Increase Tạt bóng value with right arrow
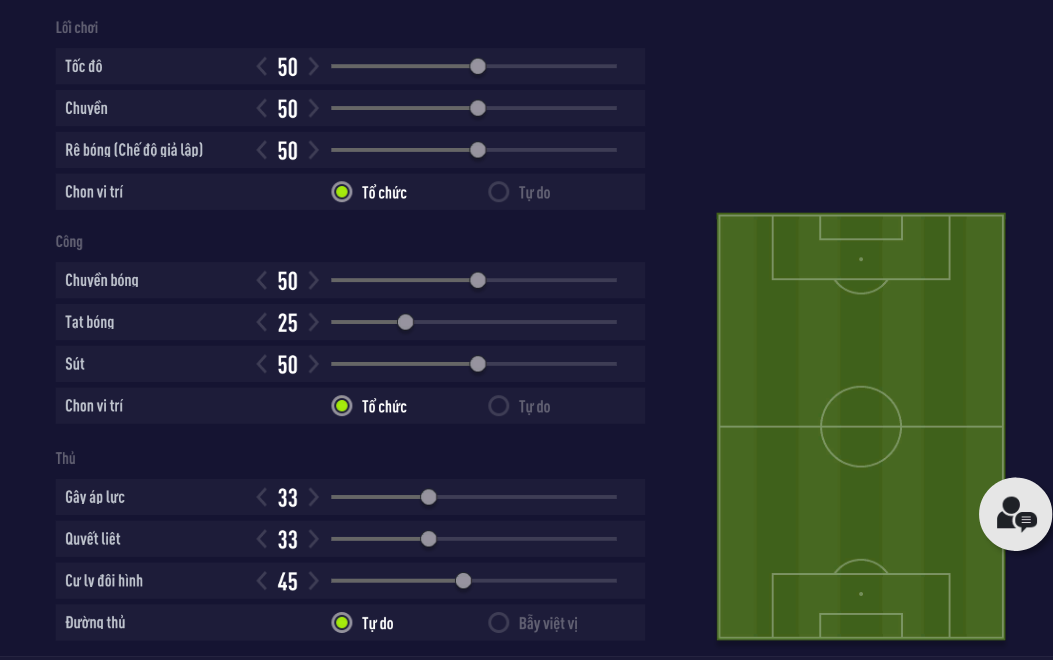 pyautogui.click(x=313, y=322)
